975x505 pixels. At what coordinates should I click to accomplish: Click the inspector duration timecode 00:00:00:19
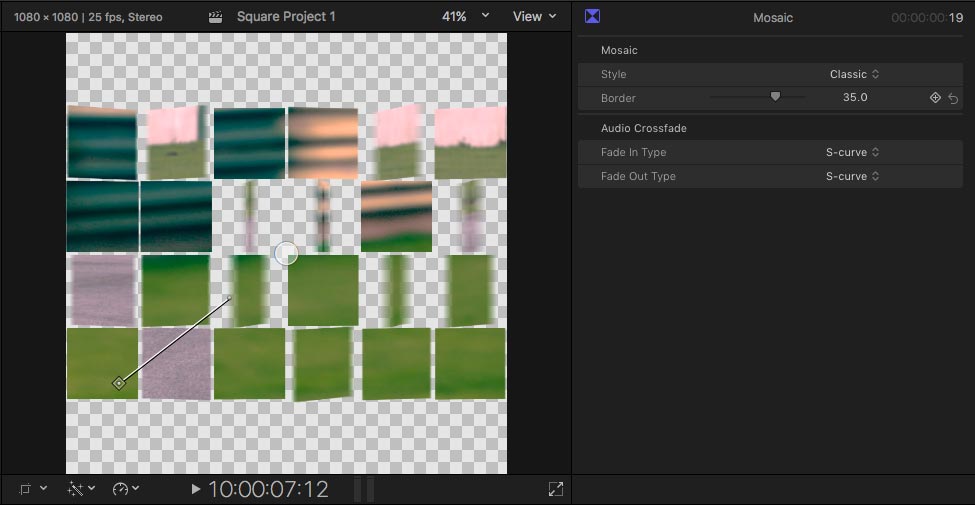point(927,17)
